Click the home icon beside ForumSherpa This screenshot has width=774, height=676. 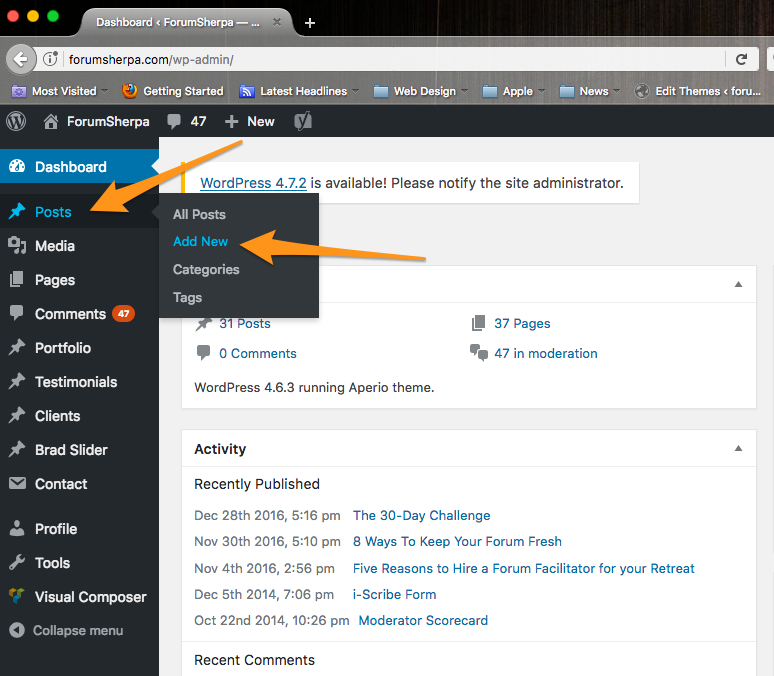(51, 121)
